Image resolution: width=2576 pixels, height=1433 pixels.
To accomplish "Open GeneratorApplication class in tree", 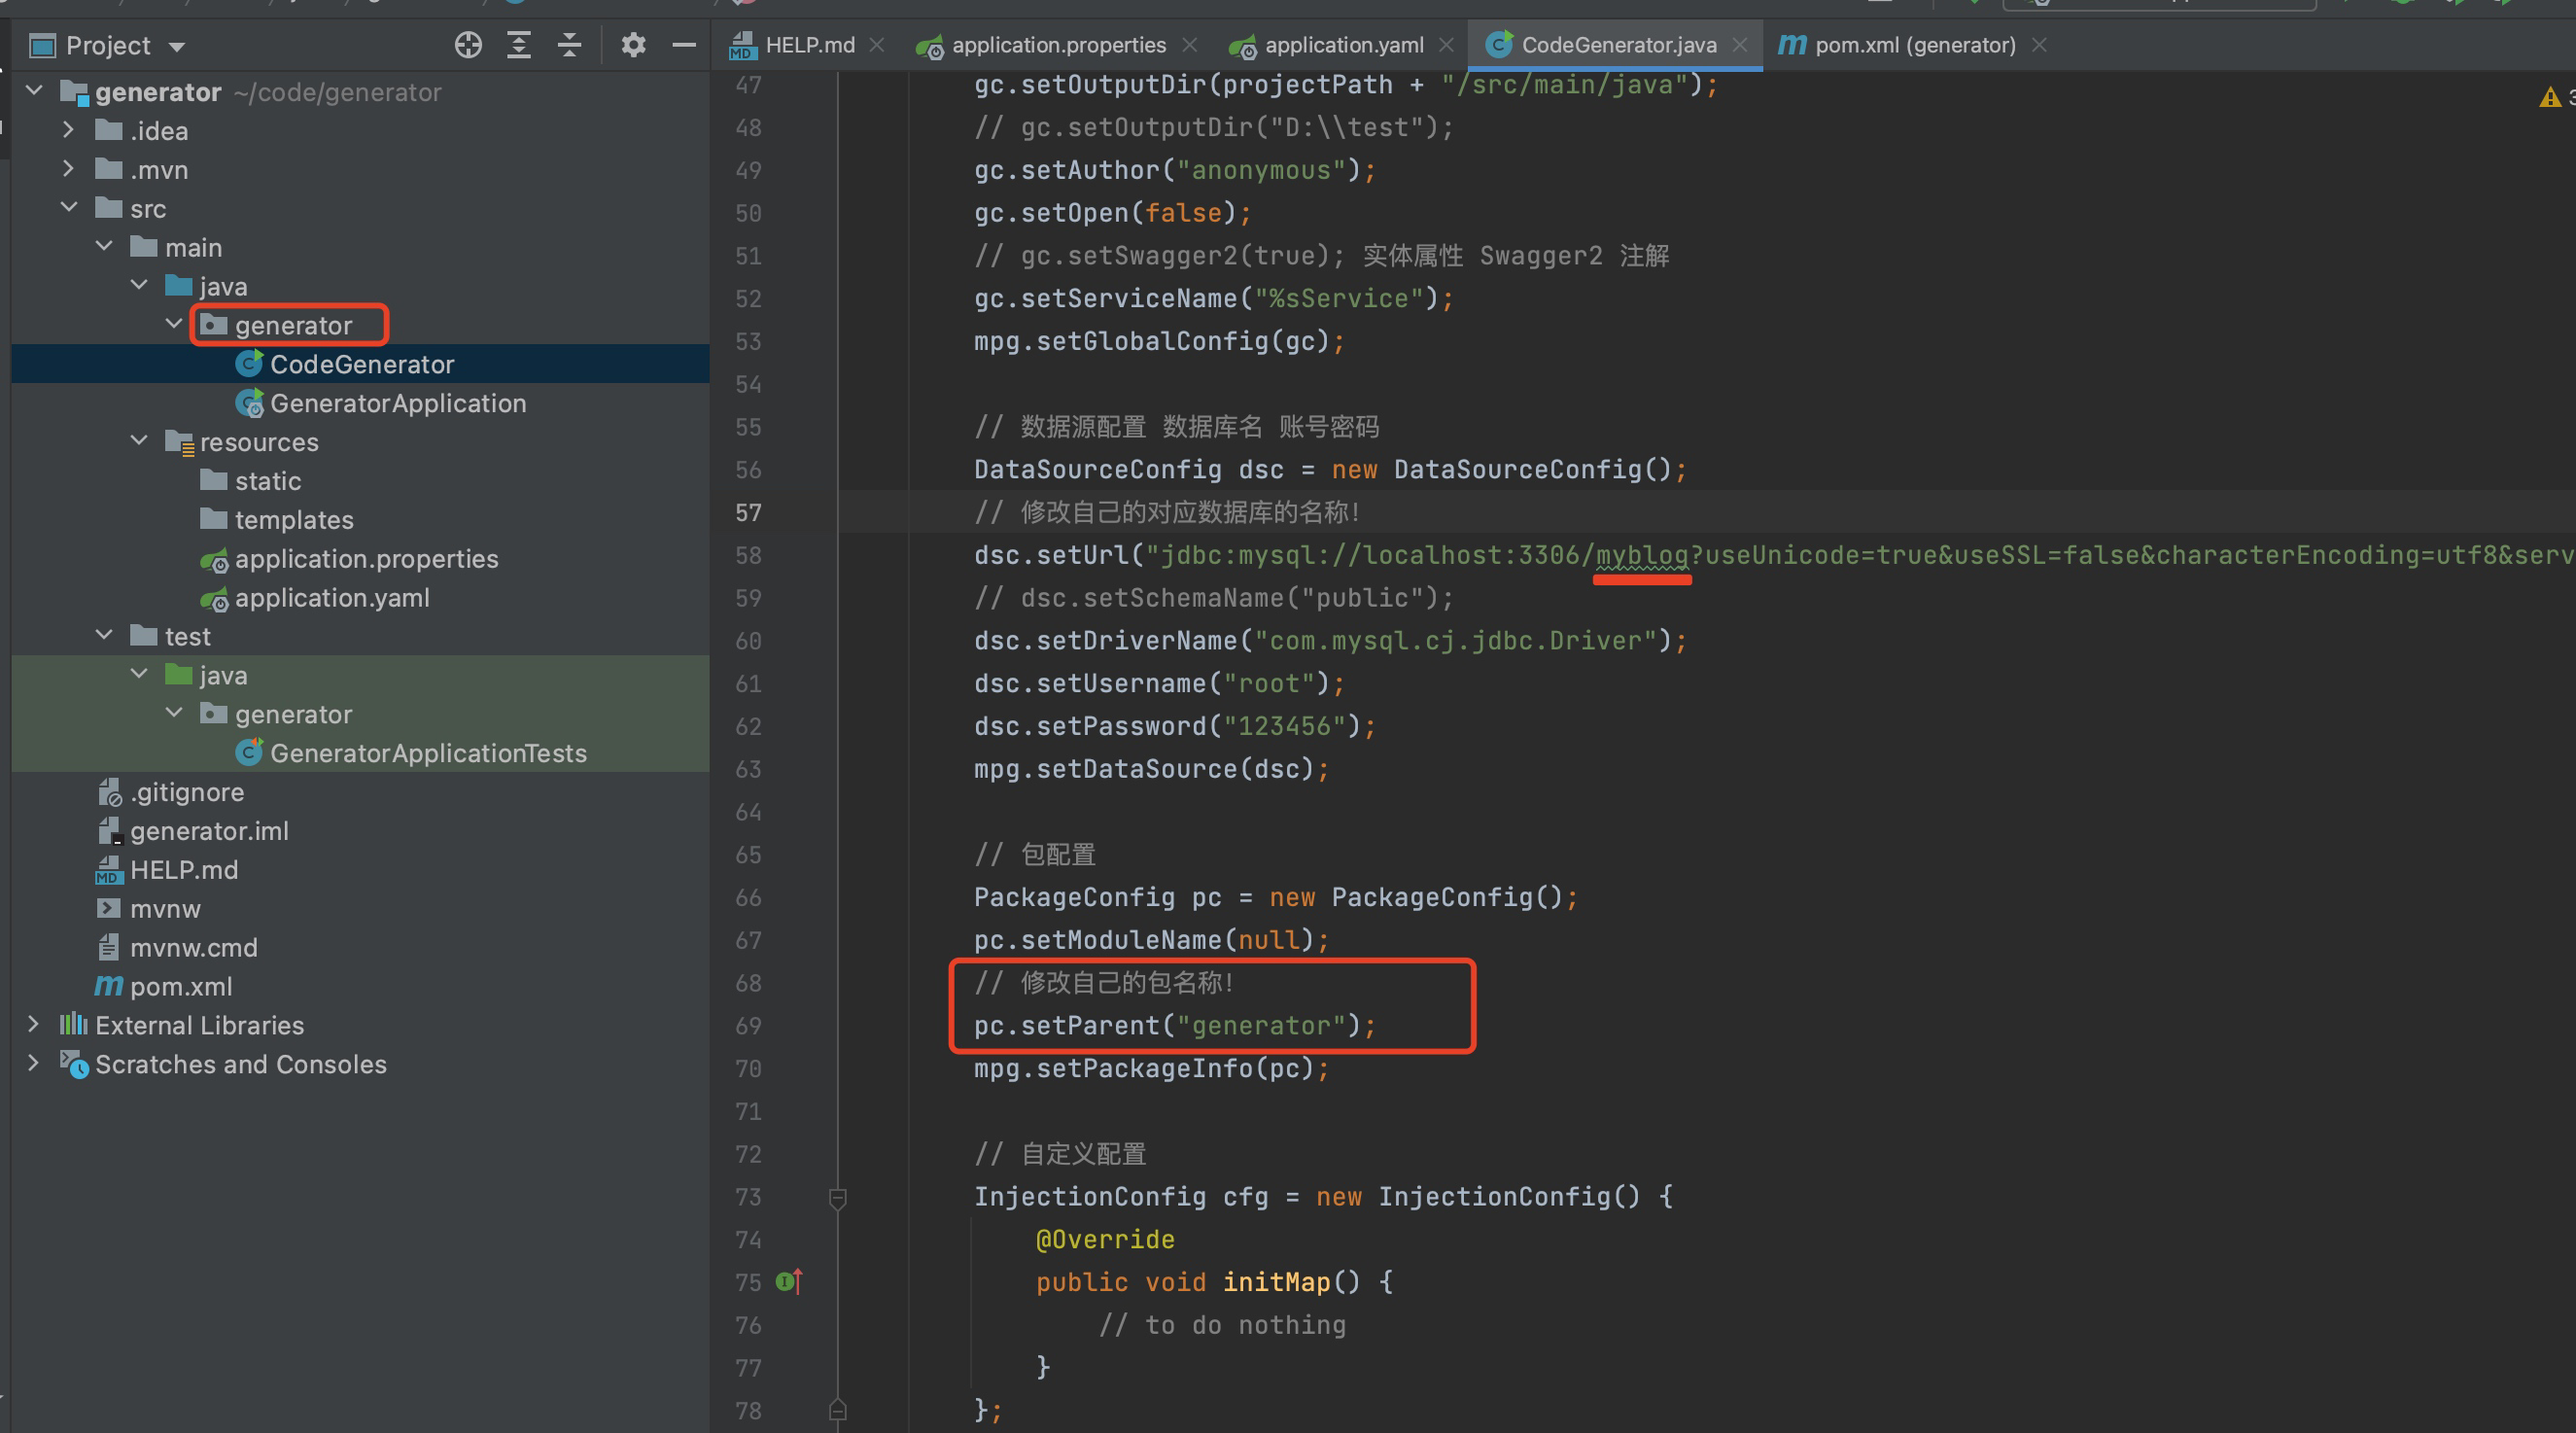I will [397, 403].
